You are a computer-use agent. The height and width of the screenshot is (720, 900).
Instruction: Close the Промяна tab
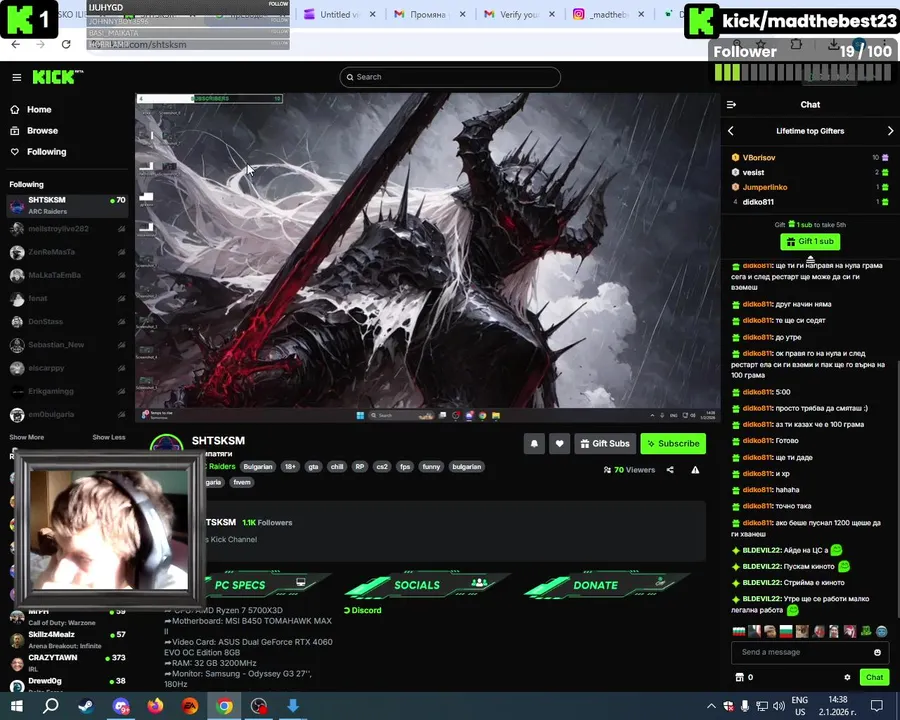[463, 14]
